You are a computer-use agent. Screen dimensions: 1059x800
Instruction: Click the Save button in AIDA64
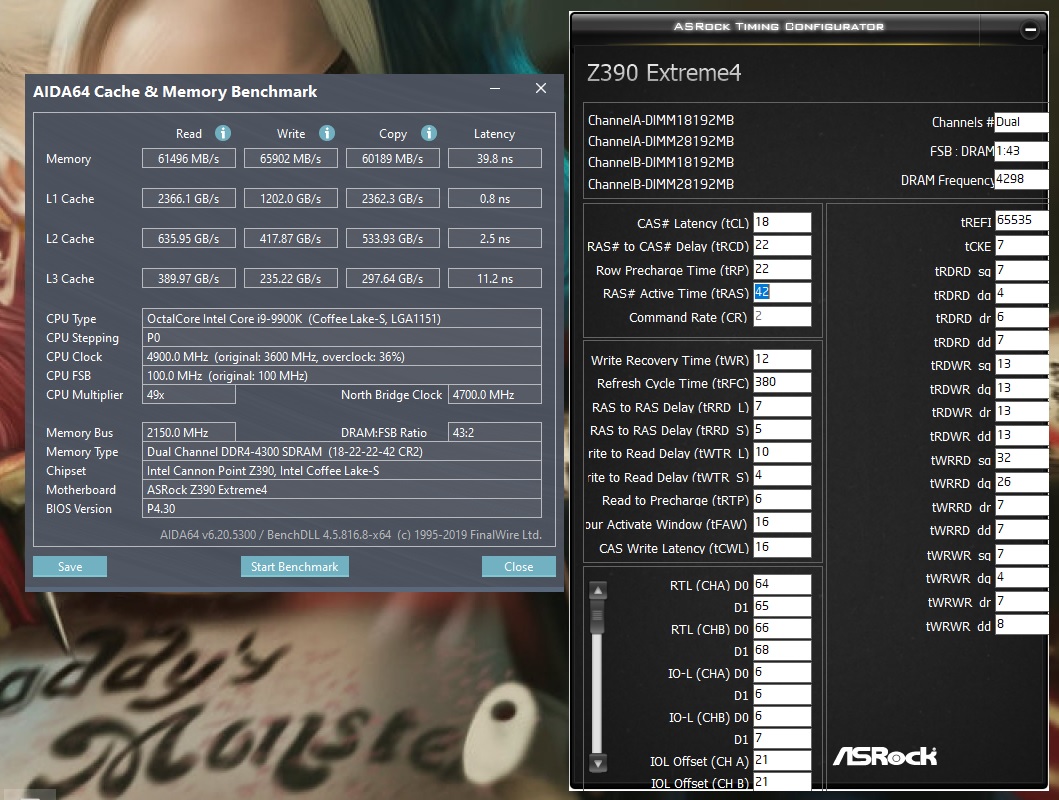(70, 566)
